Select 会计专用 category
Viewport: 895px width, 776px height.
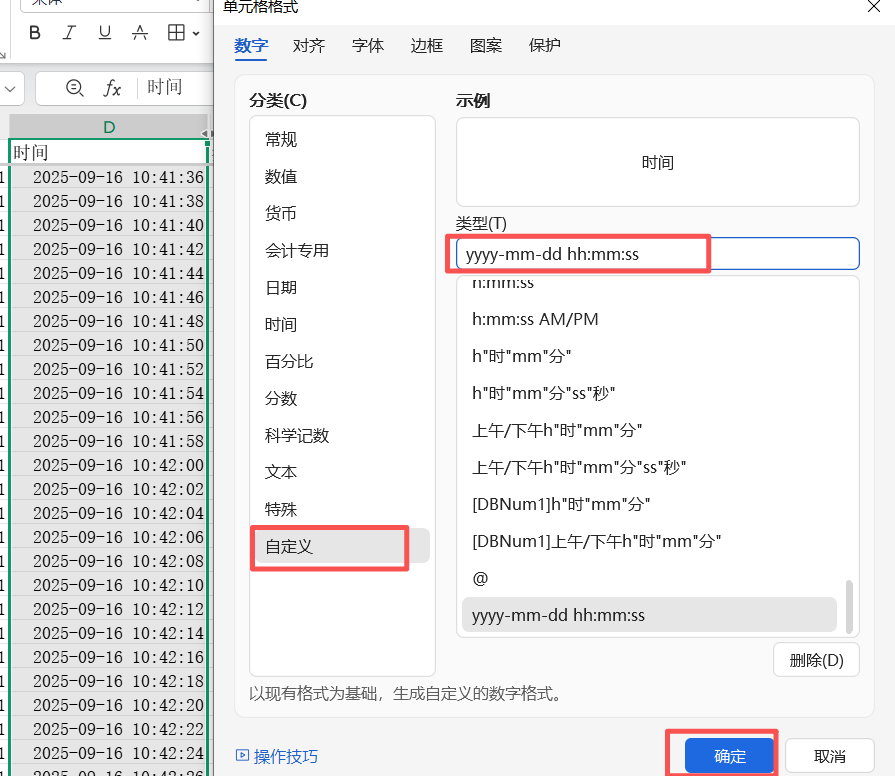[x=342, y=250]
